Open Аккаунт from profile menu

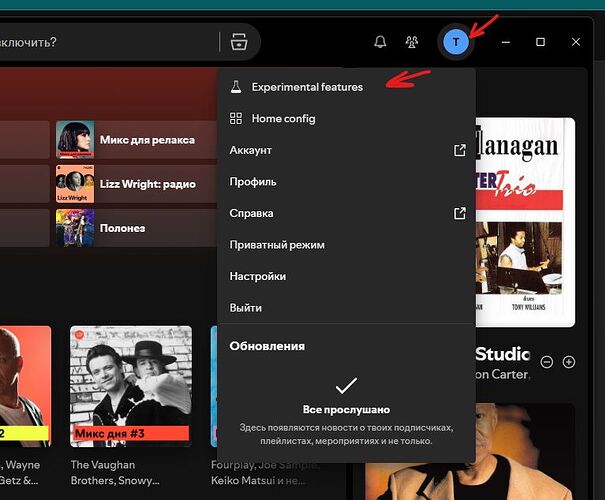(x=346, y=150)
